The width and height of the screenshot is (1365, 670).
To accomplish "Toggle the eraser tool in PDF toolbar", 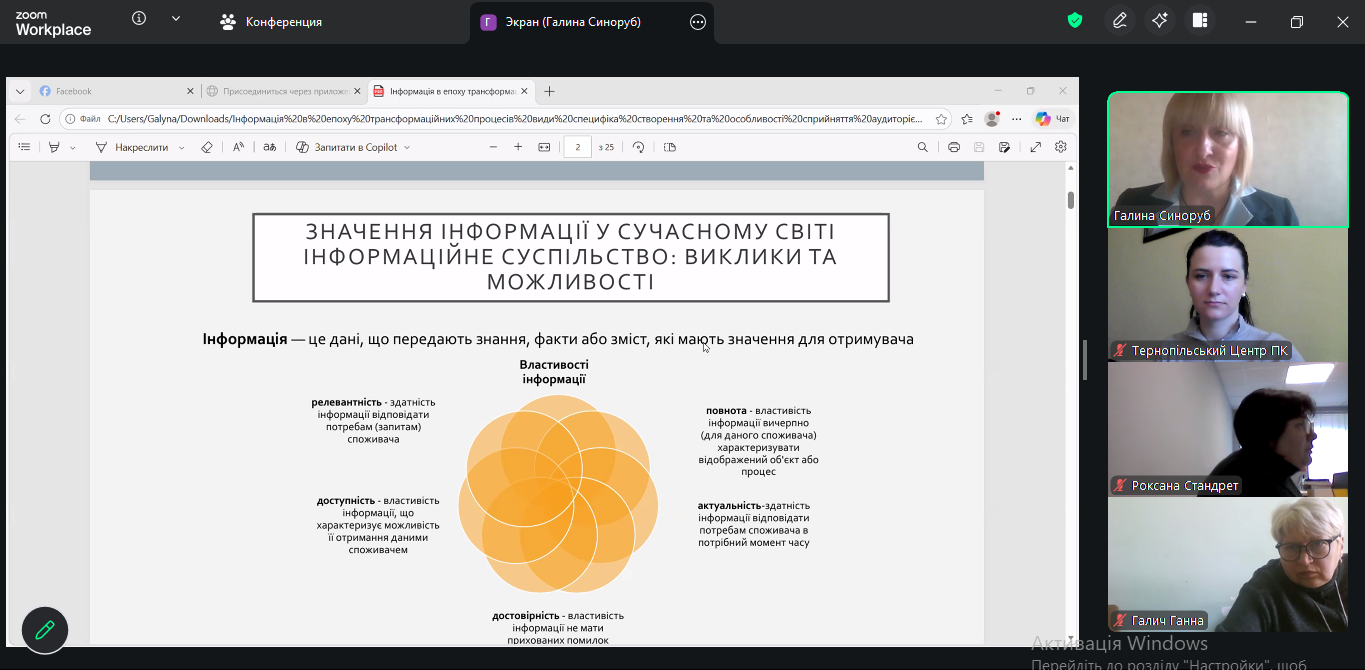I will [x=207, y=147].
